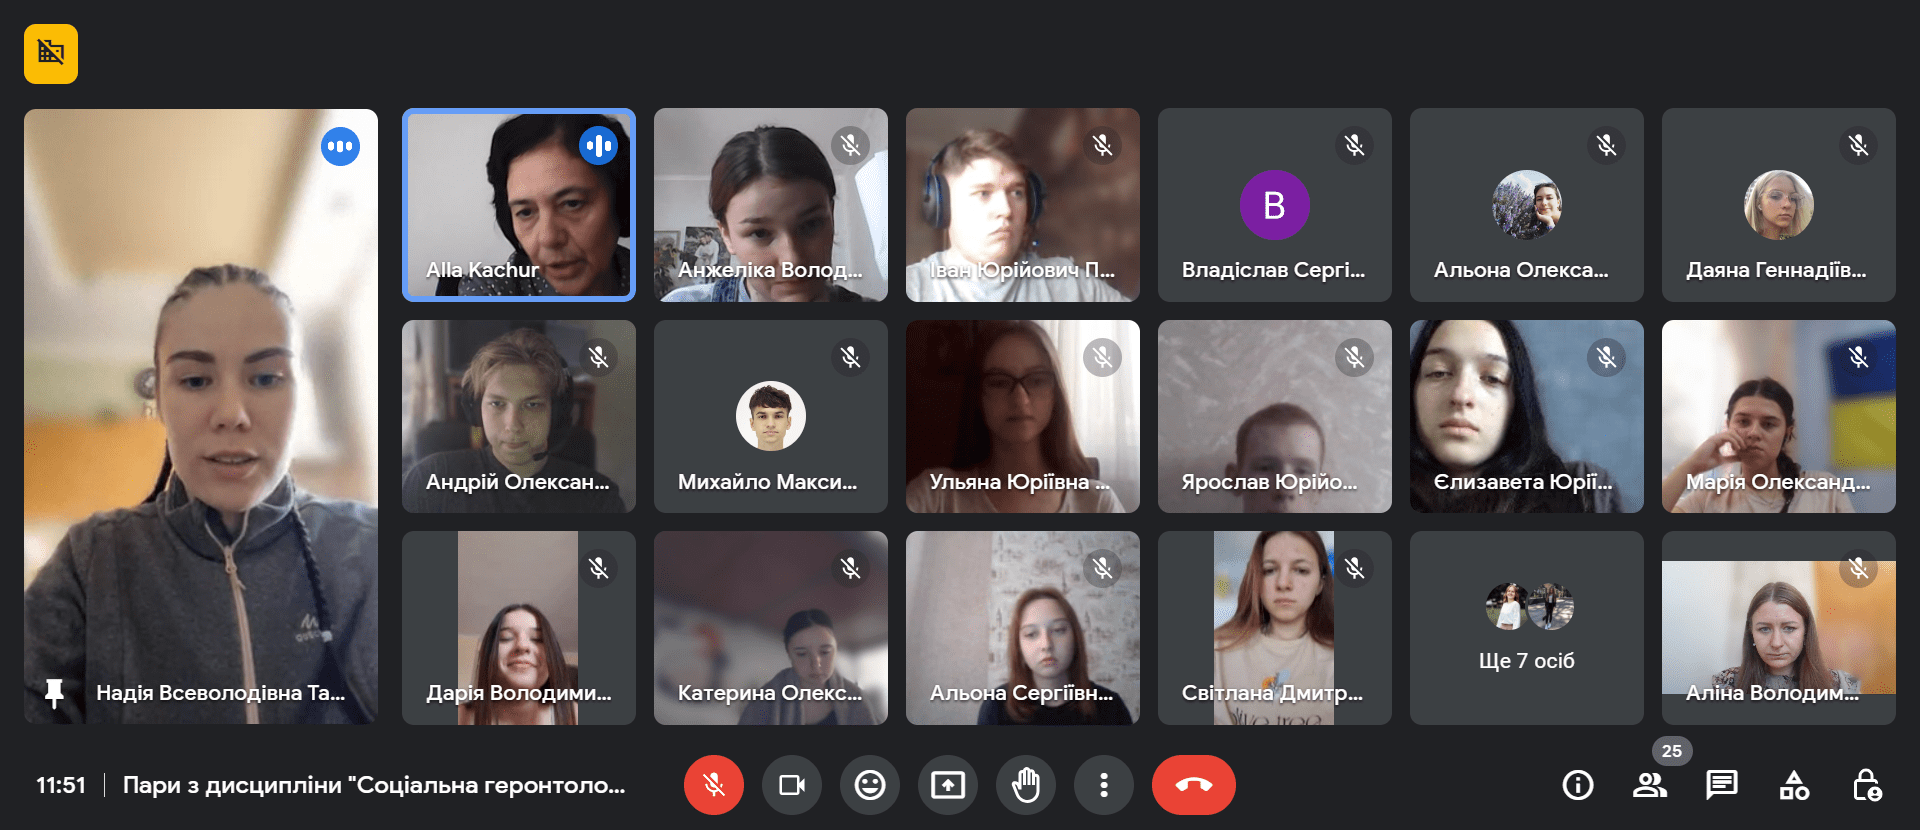Screen dimensions: 1920x830
Task: Open host controls lock icon
Action: [1866, 785]
